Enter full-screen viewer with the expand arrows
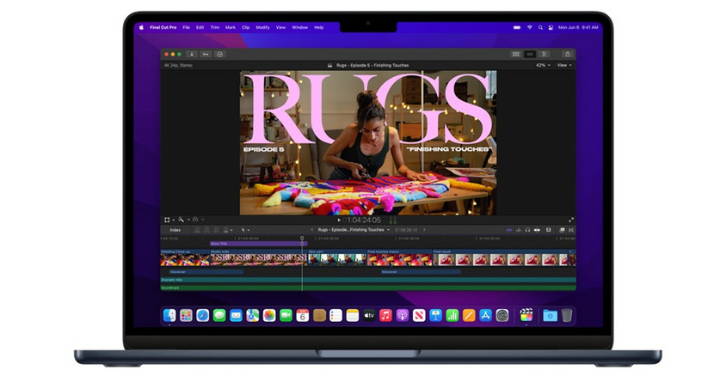The image size is (720, 379). [x=571, y=220]
